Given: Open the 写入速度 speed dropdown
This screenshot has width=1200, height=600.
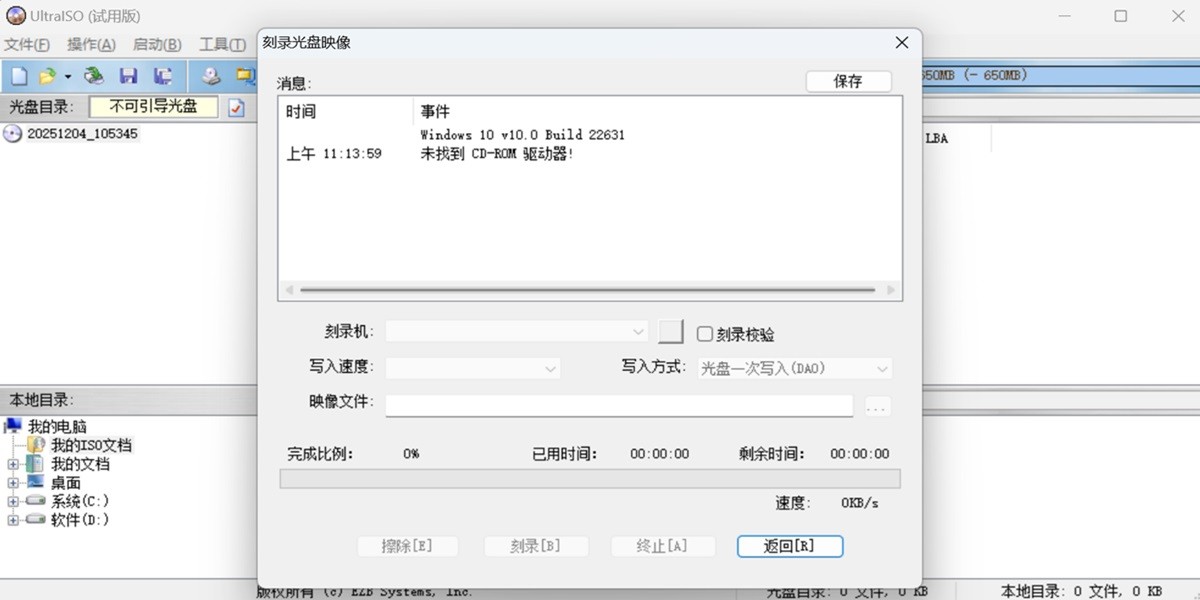Looking at the screenshot, I should coord(550,368).
